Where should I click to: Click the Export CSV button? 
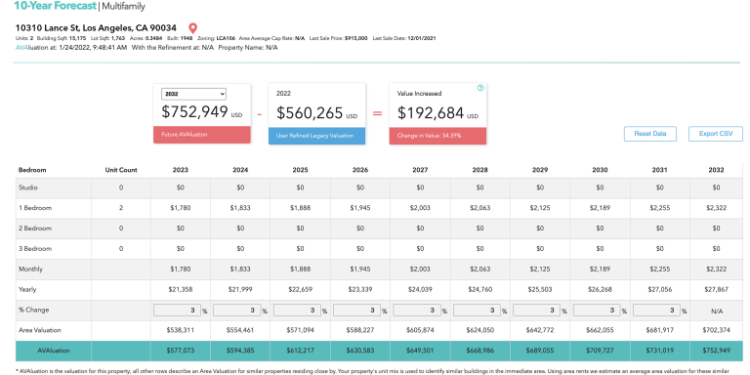(716, 134)
